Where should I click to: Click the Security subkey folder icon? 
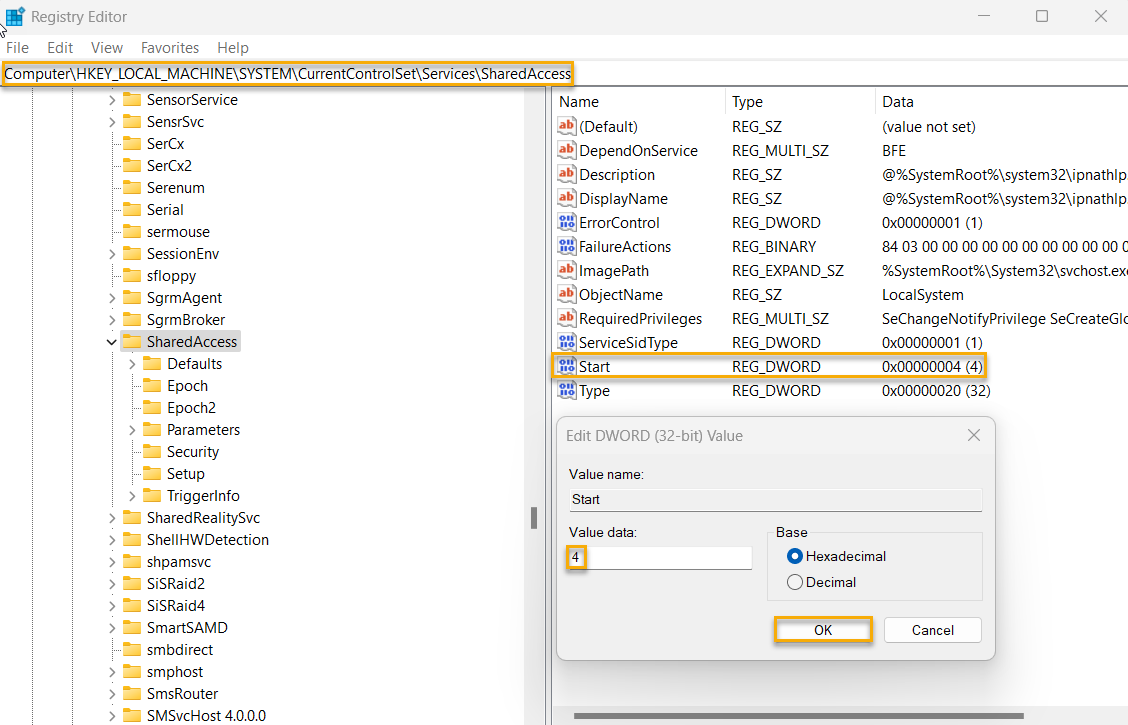point(152,452)
